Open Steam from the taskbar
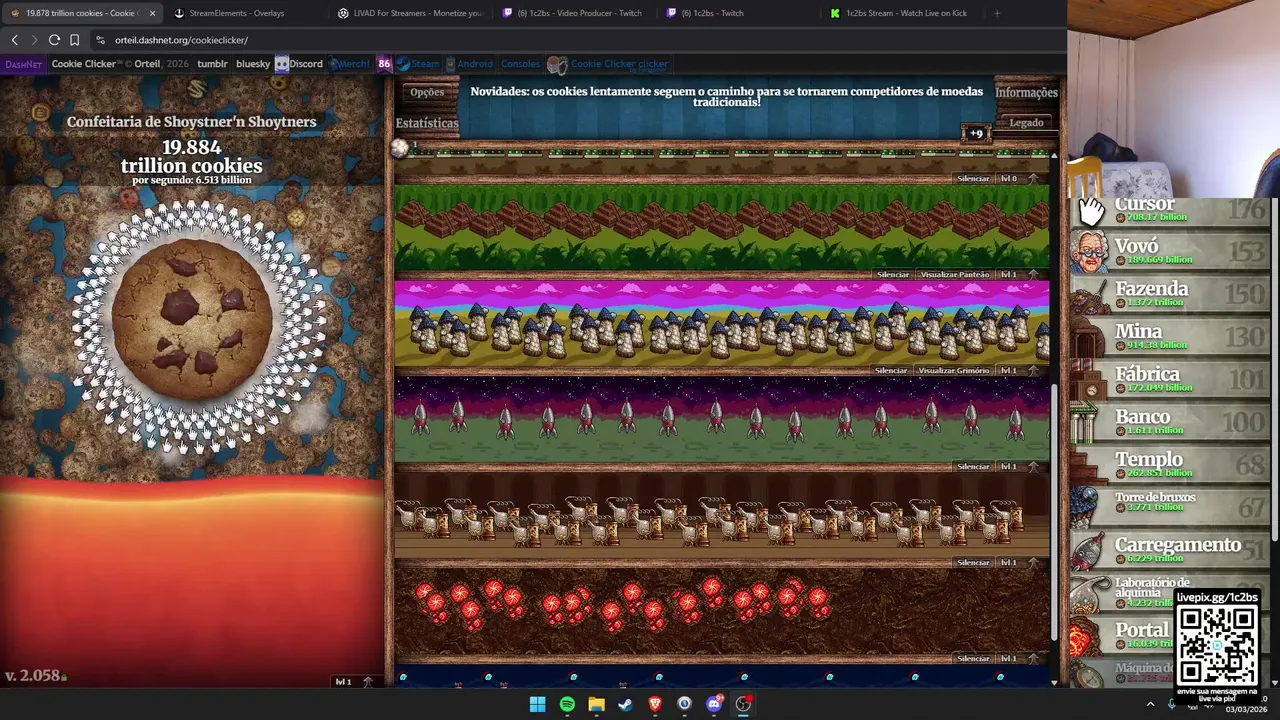Screen dimensions: 1280x720 click(626, 704)
